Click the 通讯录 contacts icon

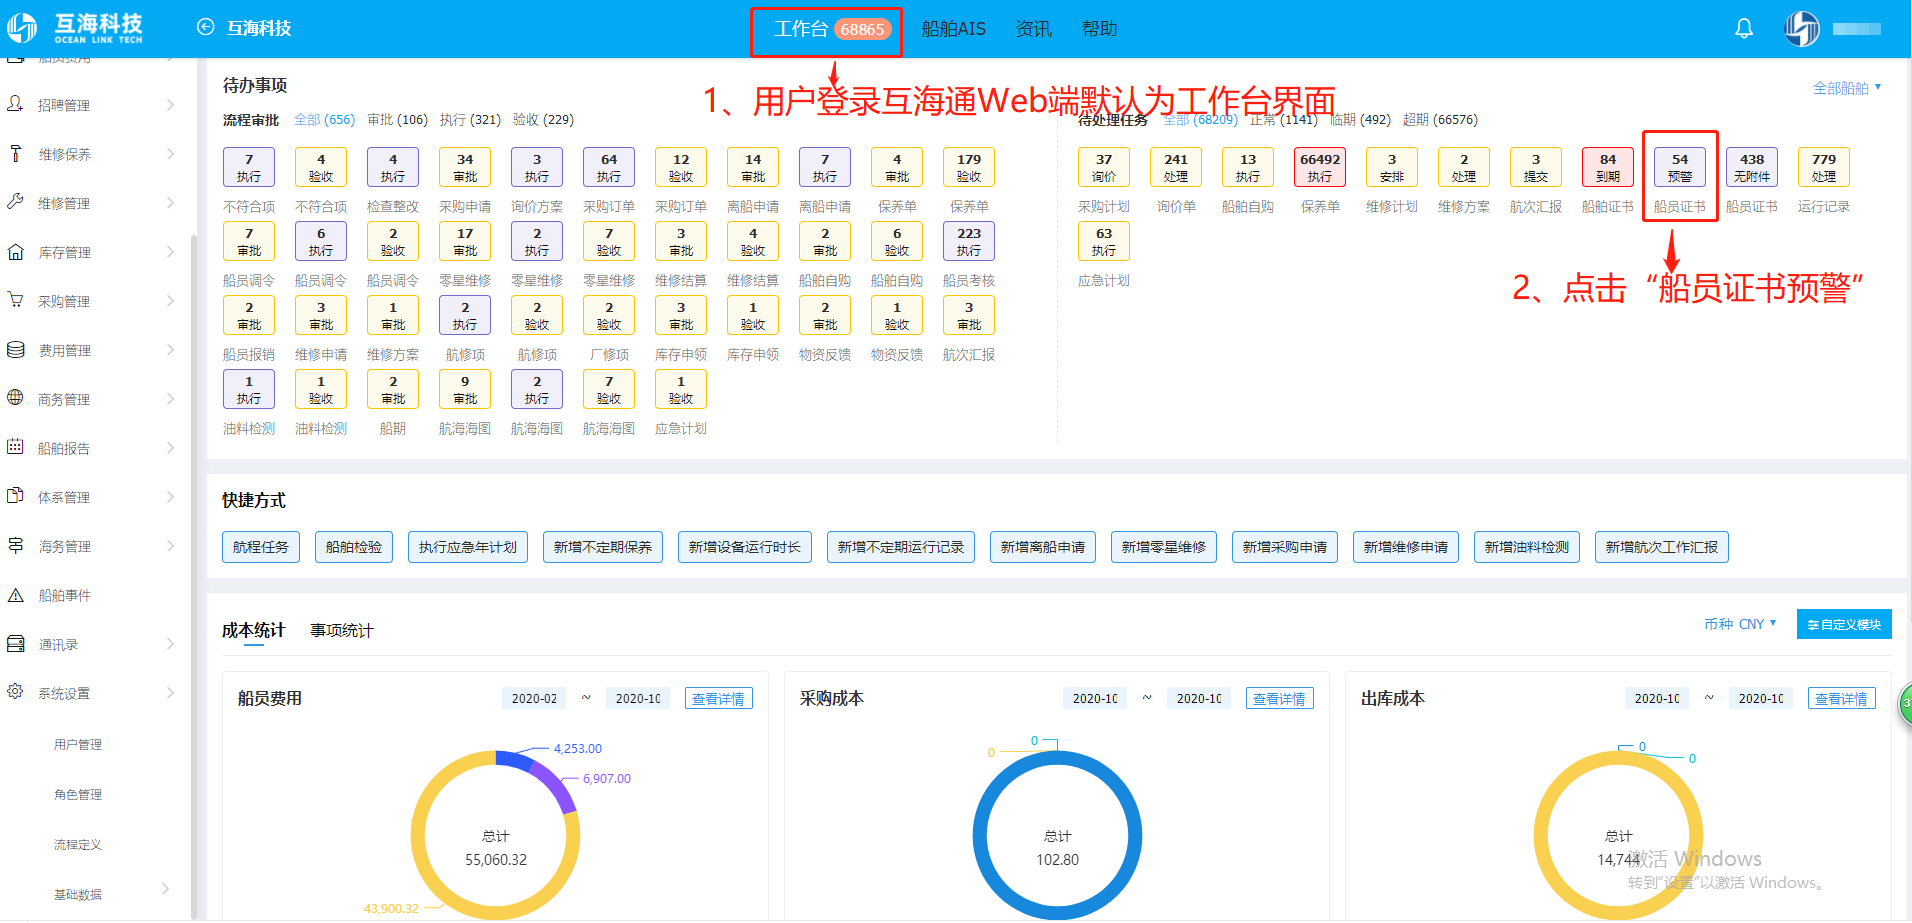(16, 643)
